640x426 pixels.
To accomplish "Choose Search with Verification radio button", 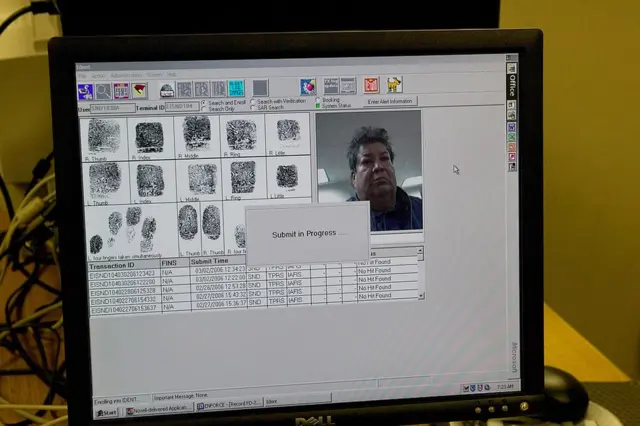I will tap(252, 101).
